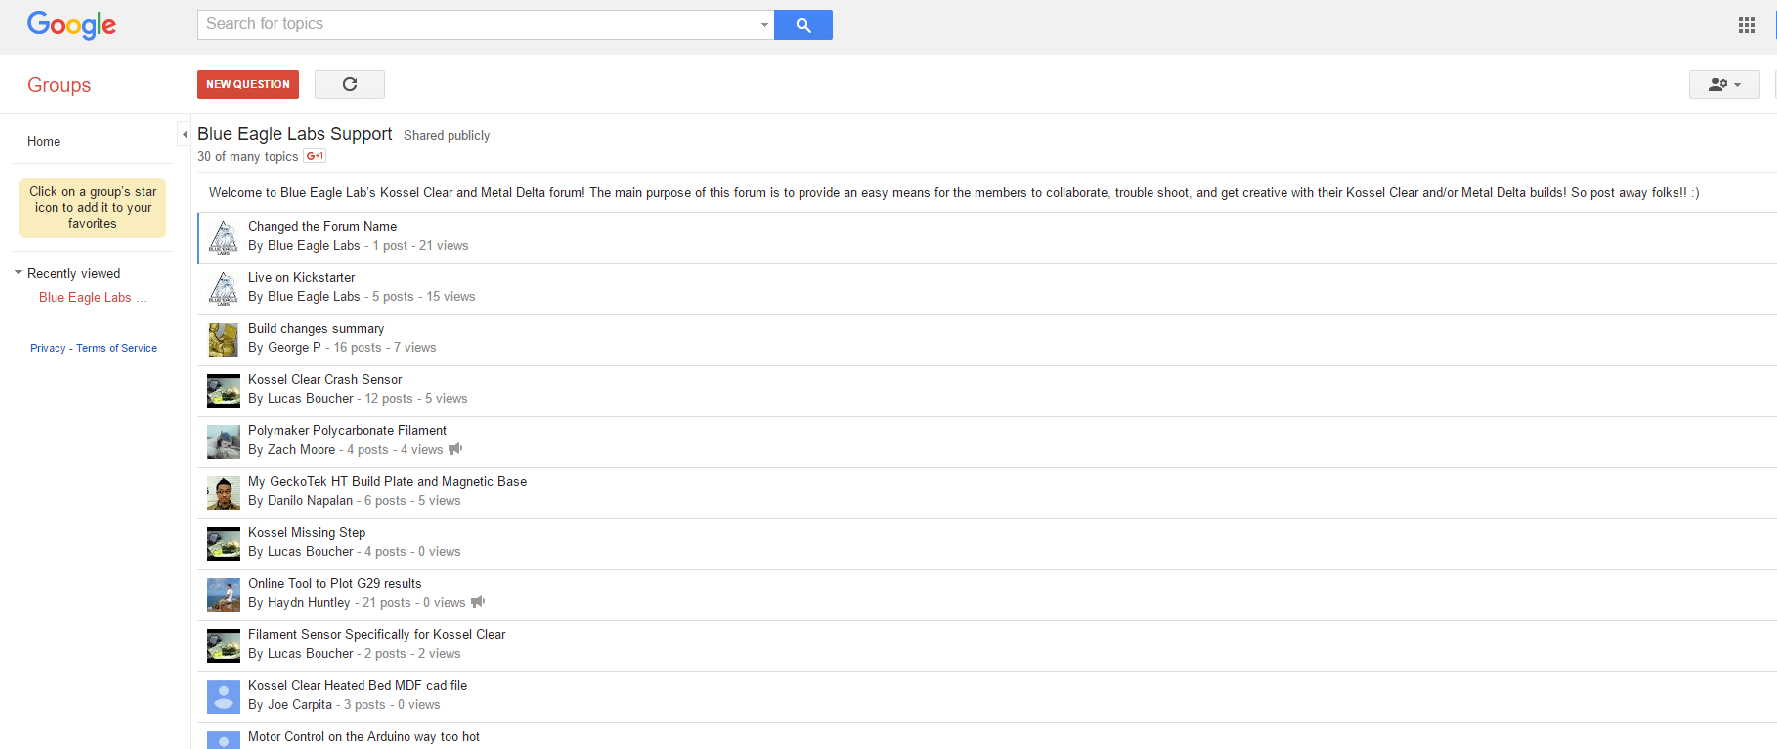The width and height of the screenshot is (1777, 749).
Task: Collapse the Recently viewed section
Action: (18, 272)
